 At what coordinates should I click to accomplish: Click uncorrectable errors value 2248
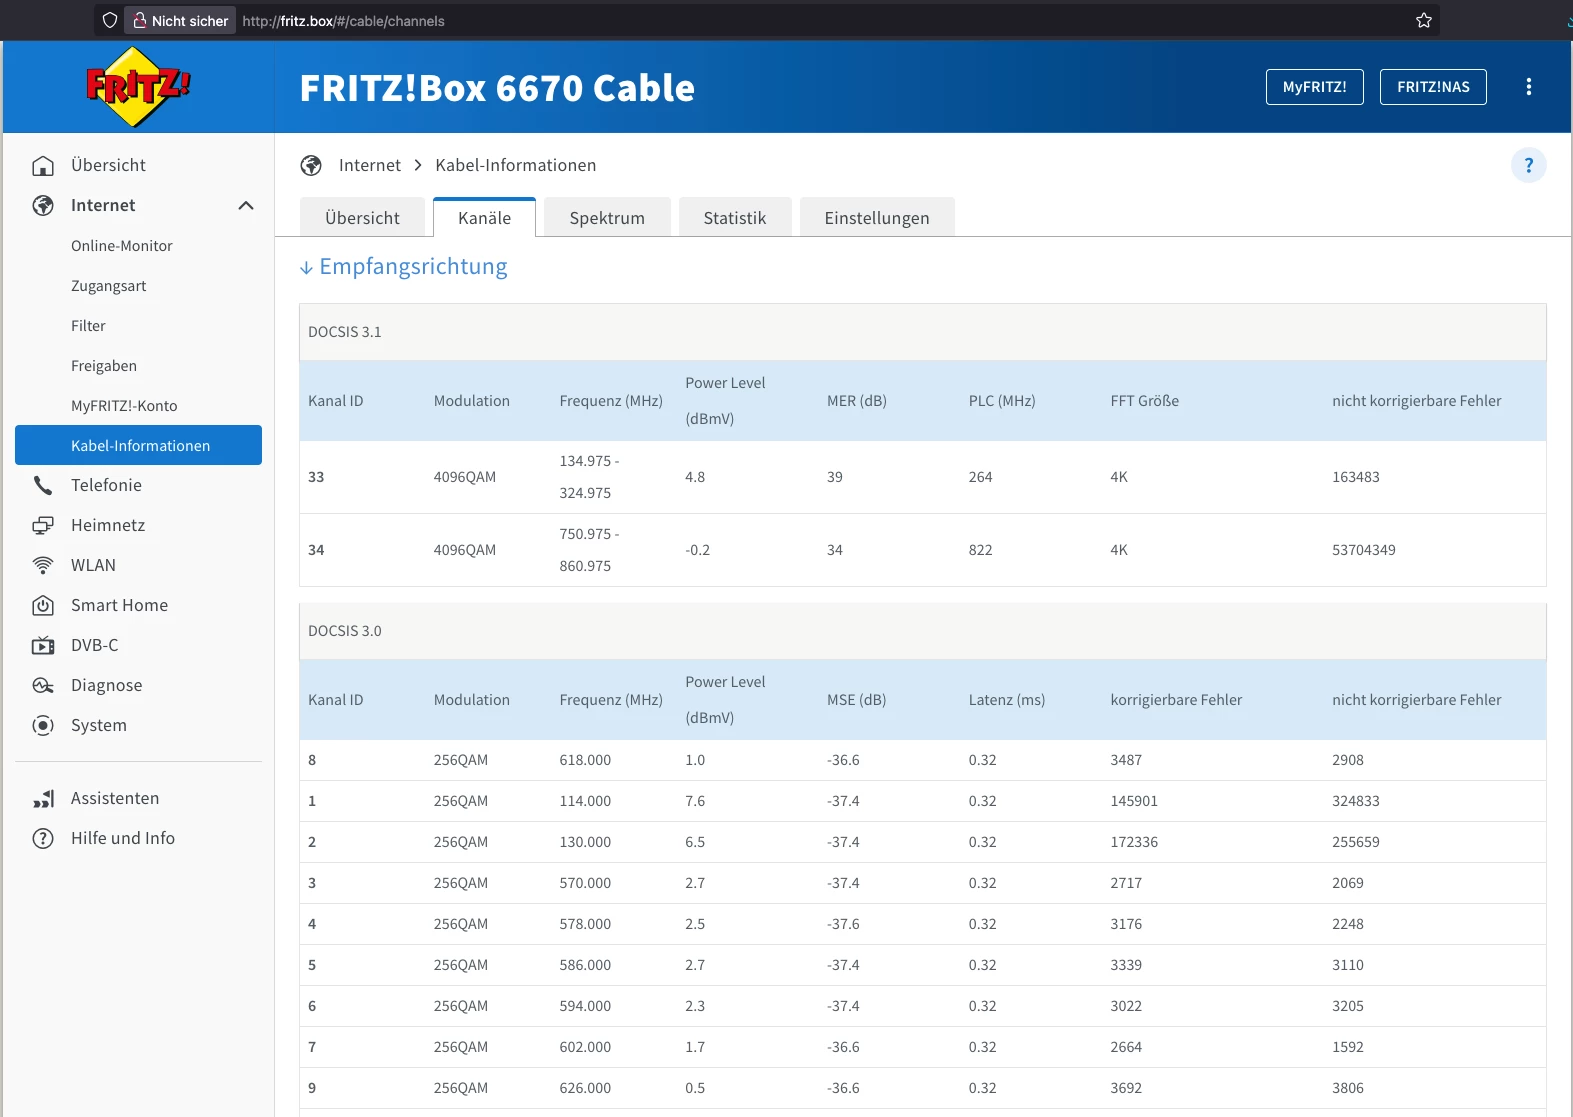tap(1348, 924)
